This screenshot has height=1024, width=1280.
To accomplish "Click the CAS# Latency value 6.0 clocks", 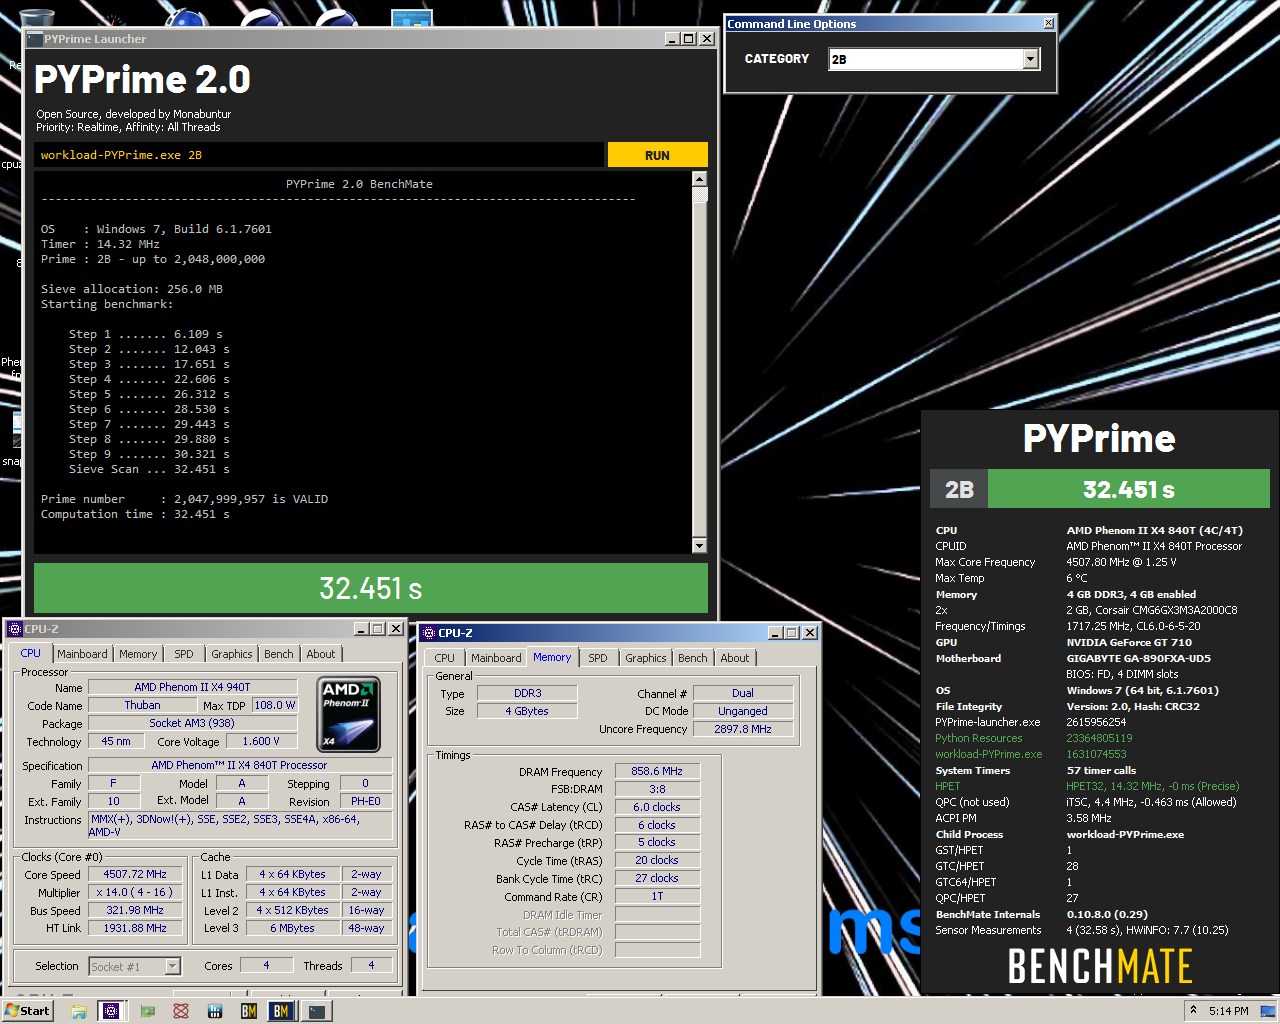I will [657, 807].
